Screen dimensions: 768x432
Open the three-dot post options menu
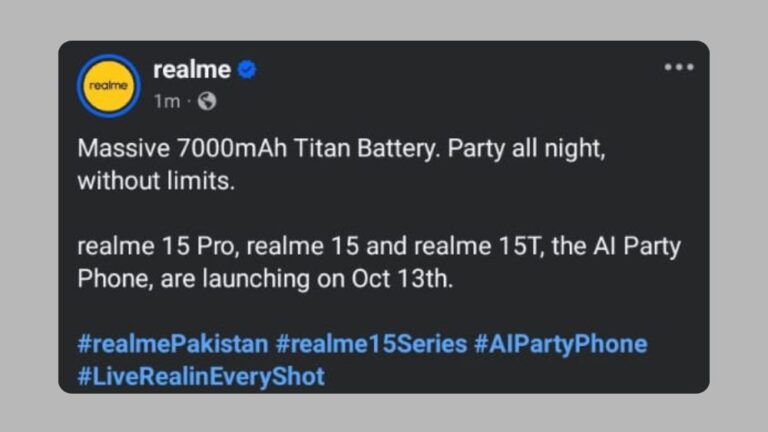[678, 67]
